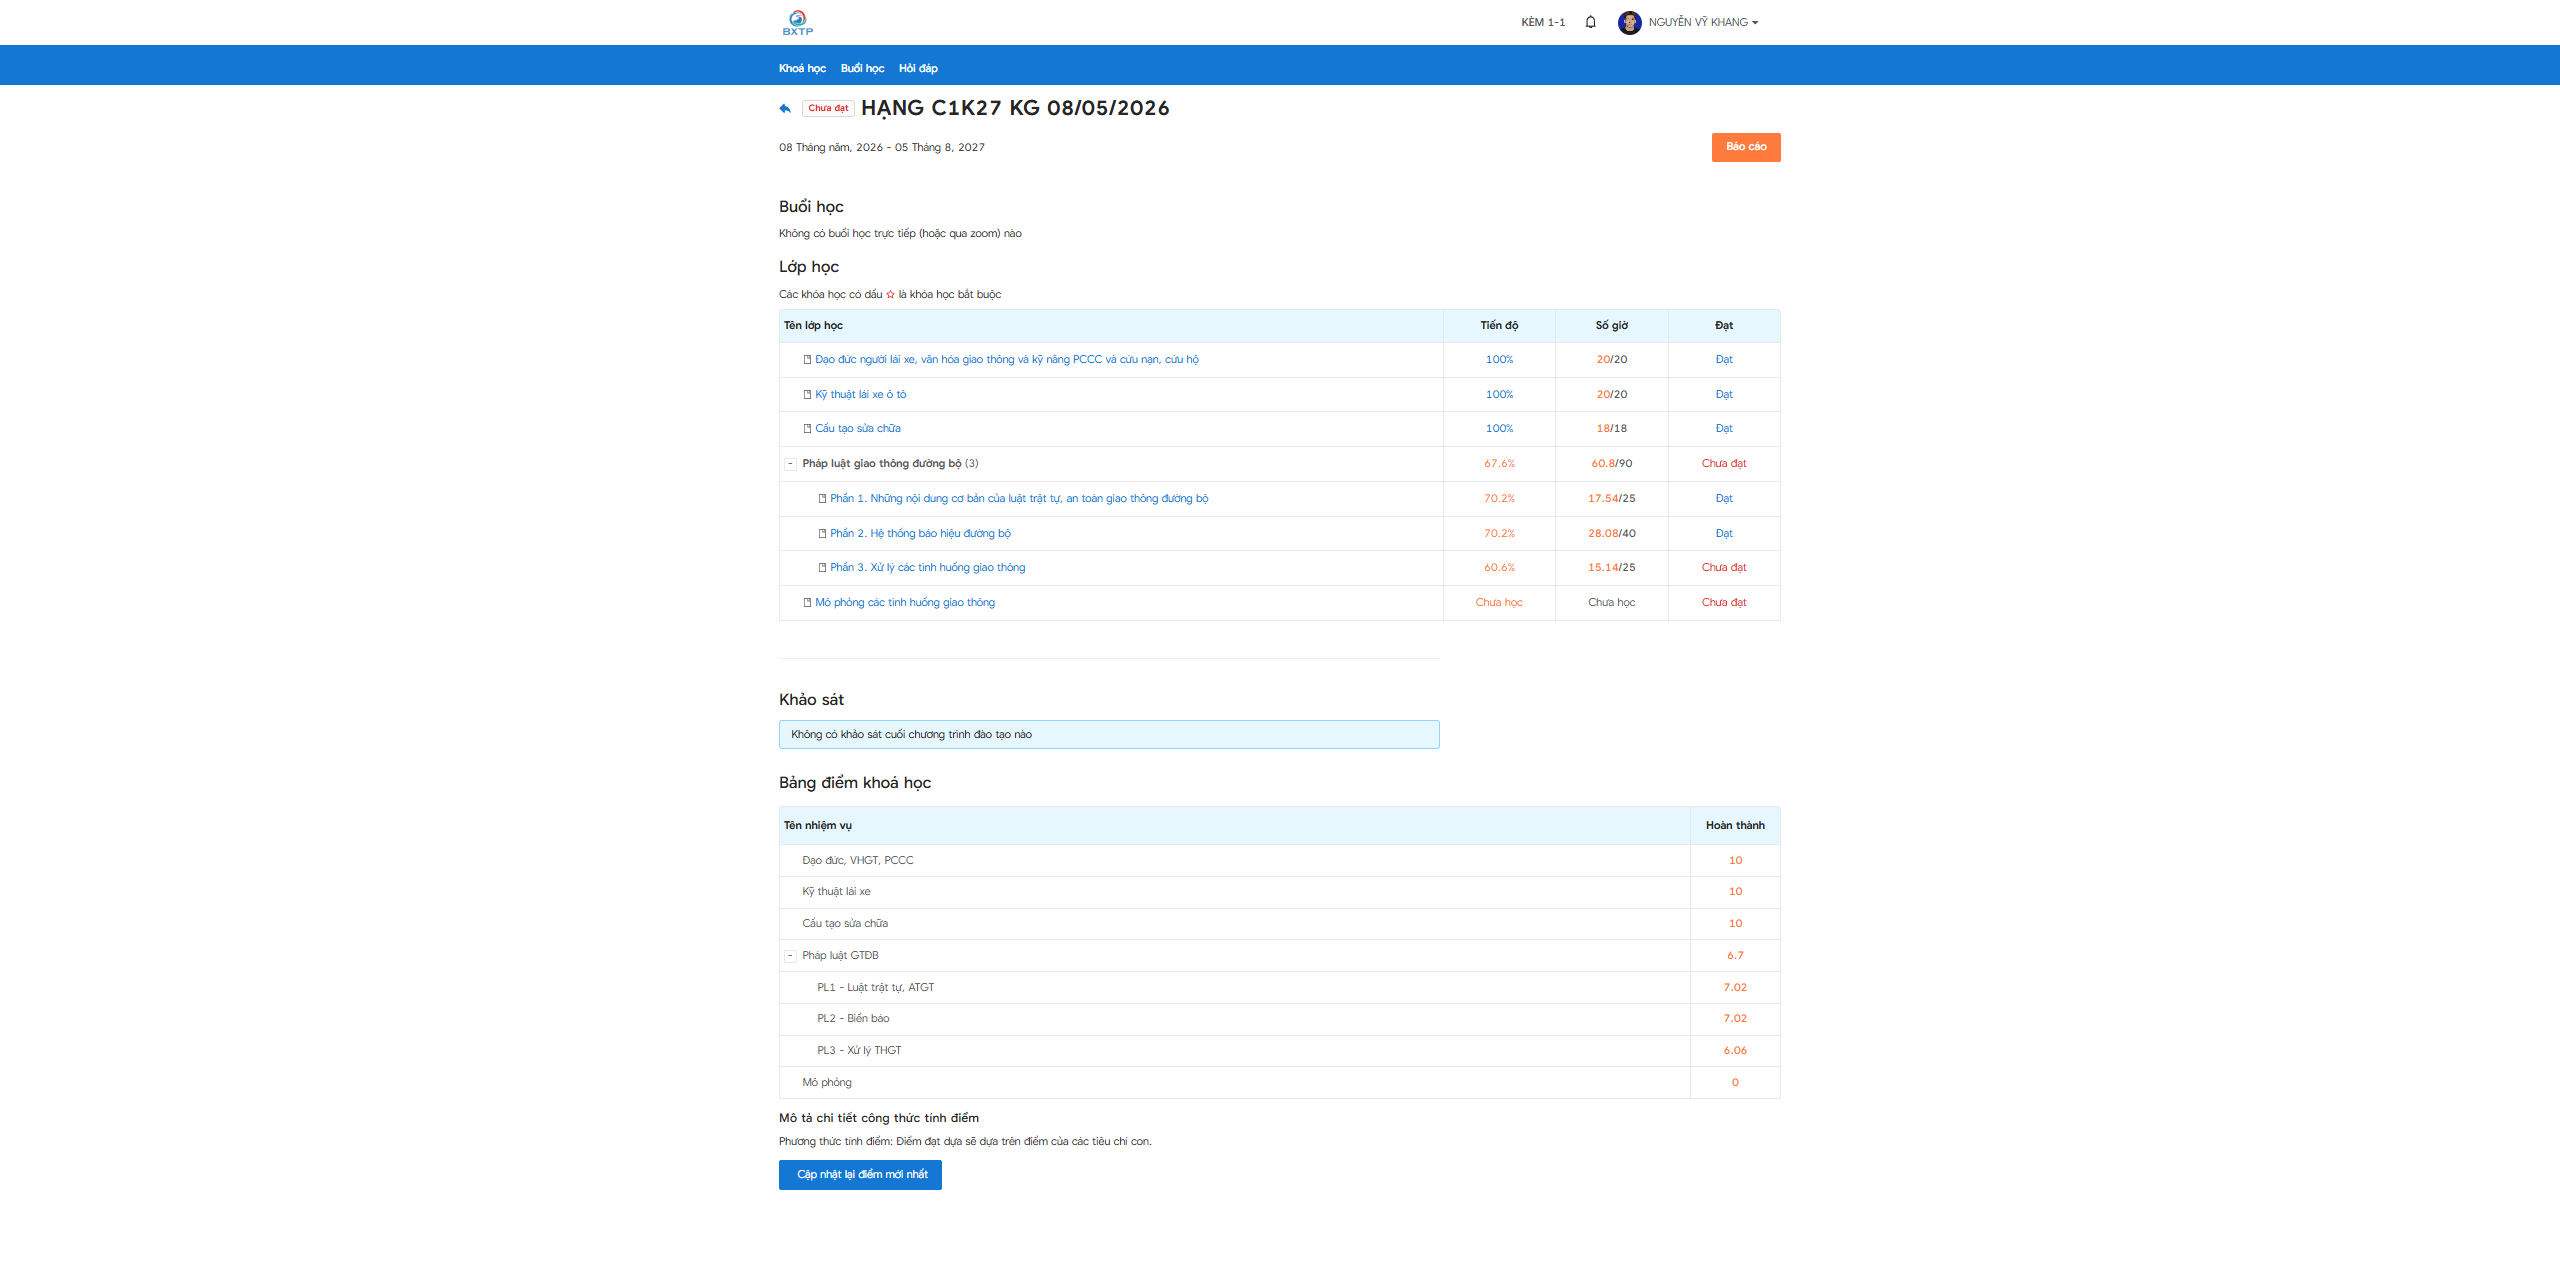Click the PL2 - Biển báo row
Viewport: 2560px width, 1271px height.
tap(1279, 1019)
